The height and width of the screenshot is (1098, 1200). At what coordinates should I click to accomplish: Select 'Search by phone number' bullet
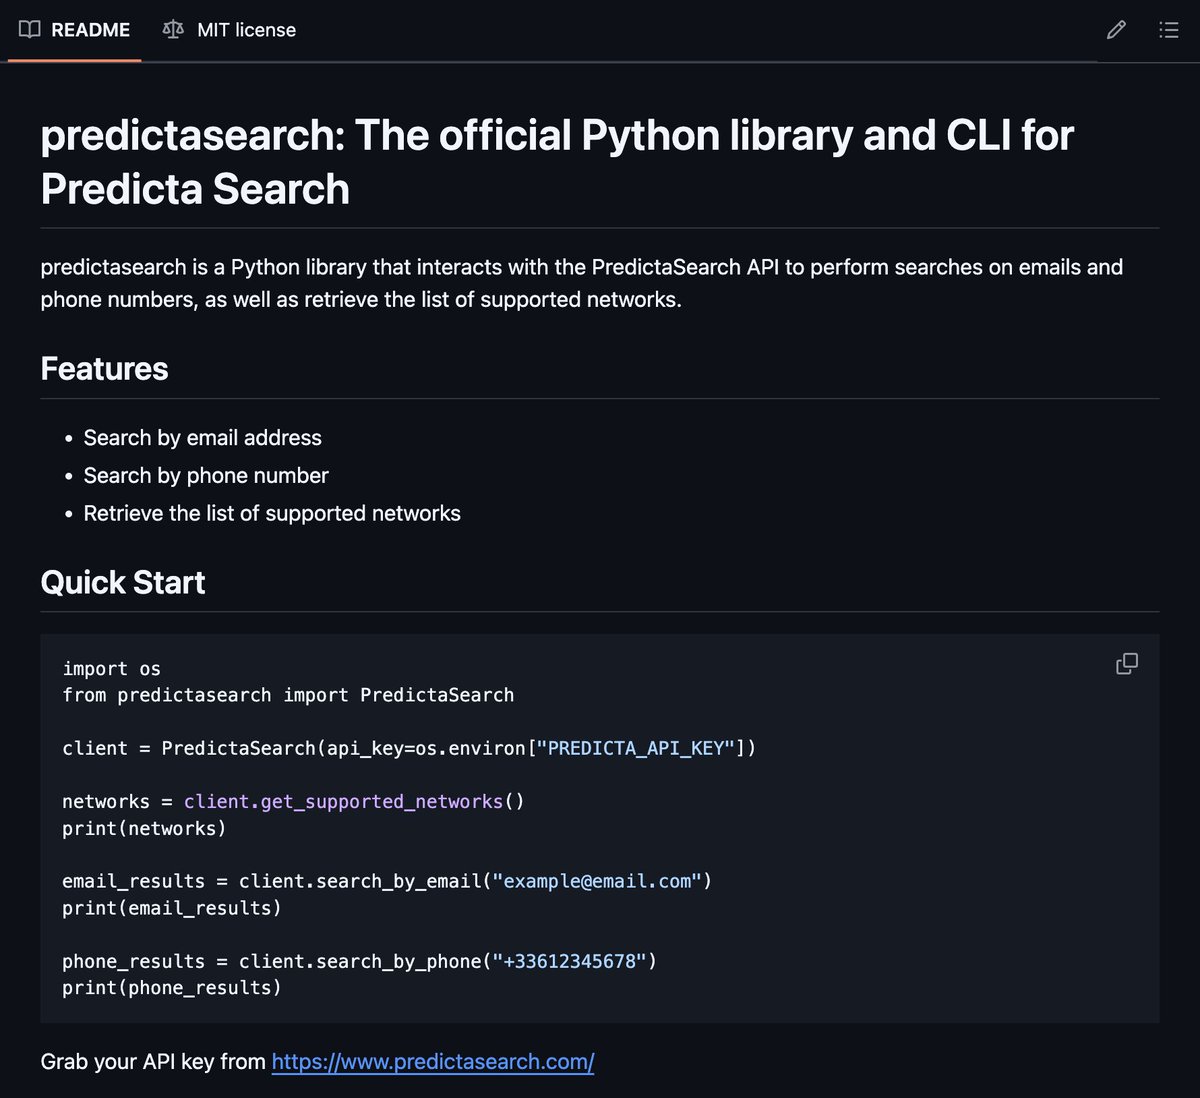tap(206, 475)
